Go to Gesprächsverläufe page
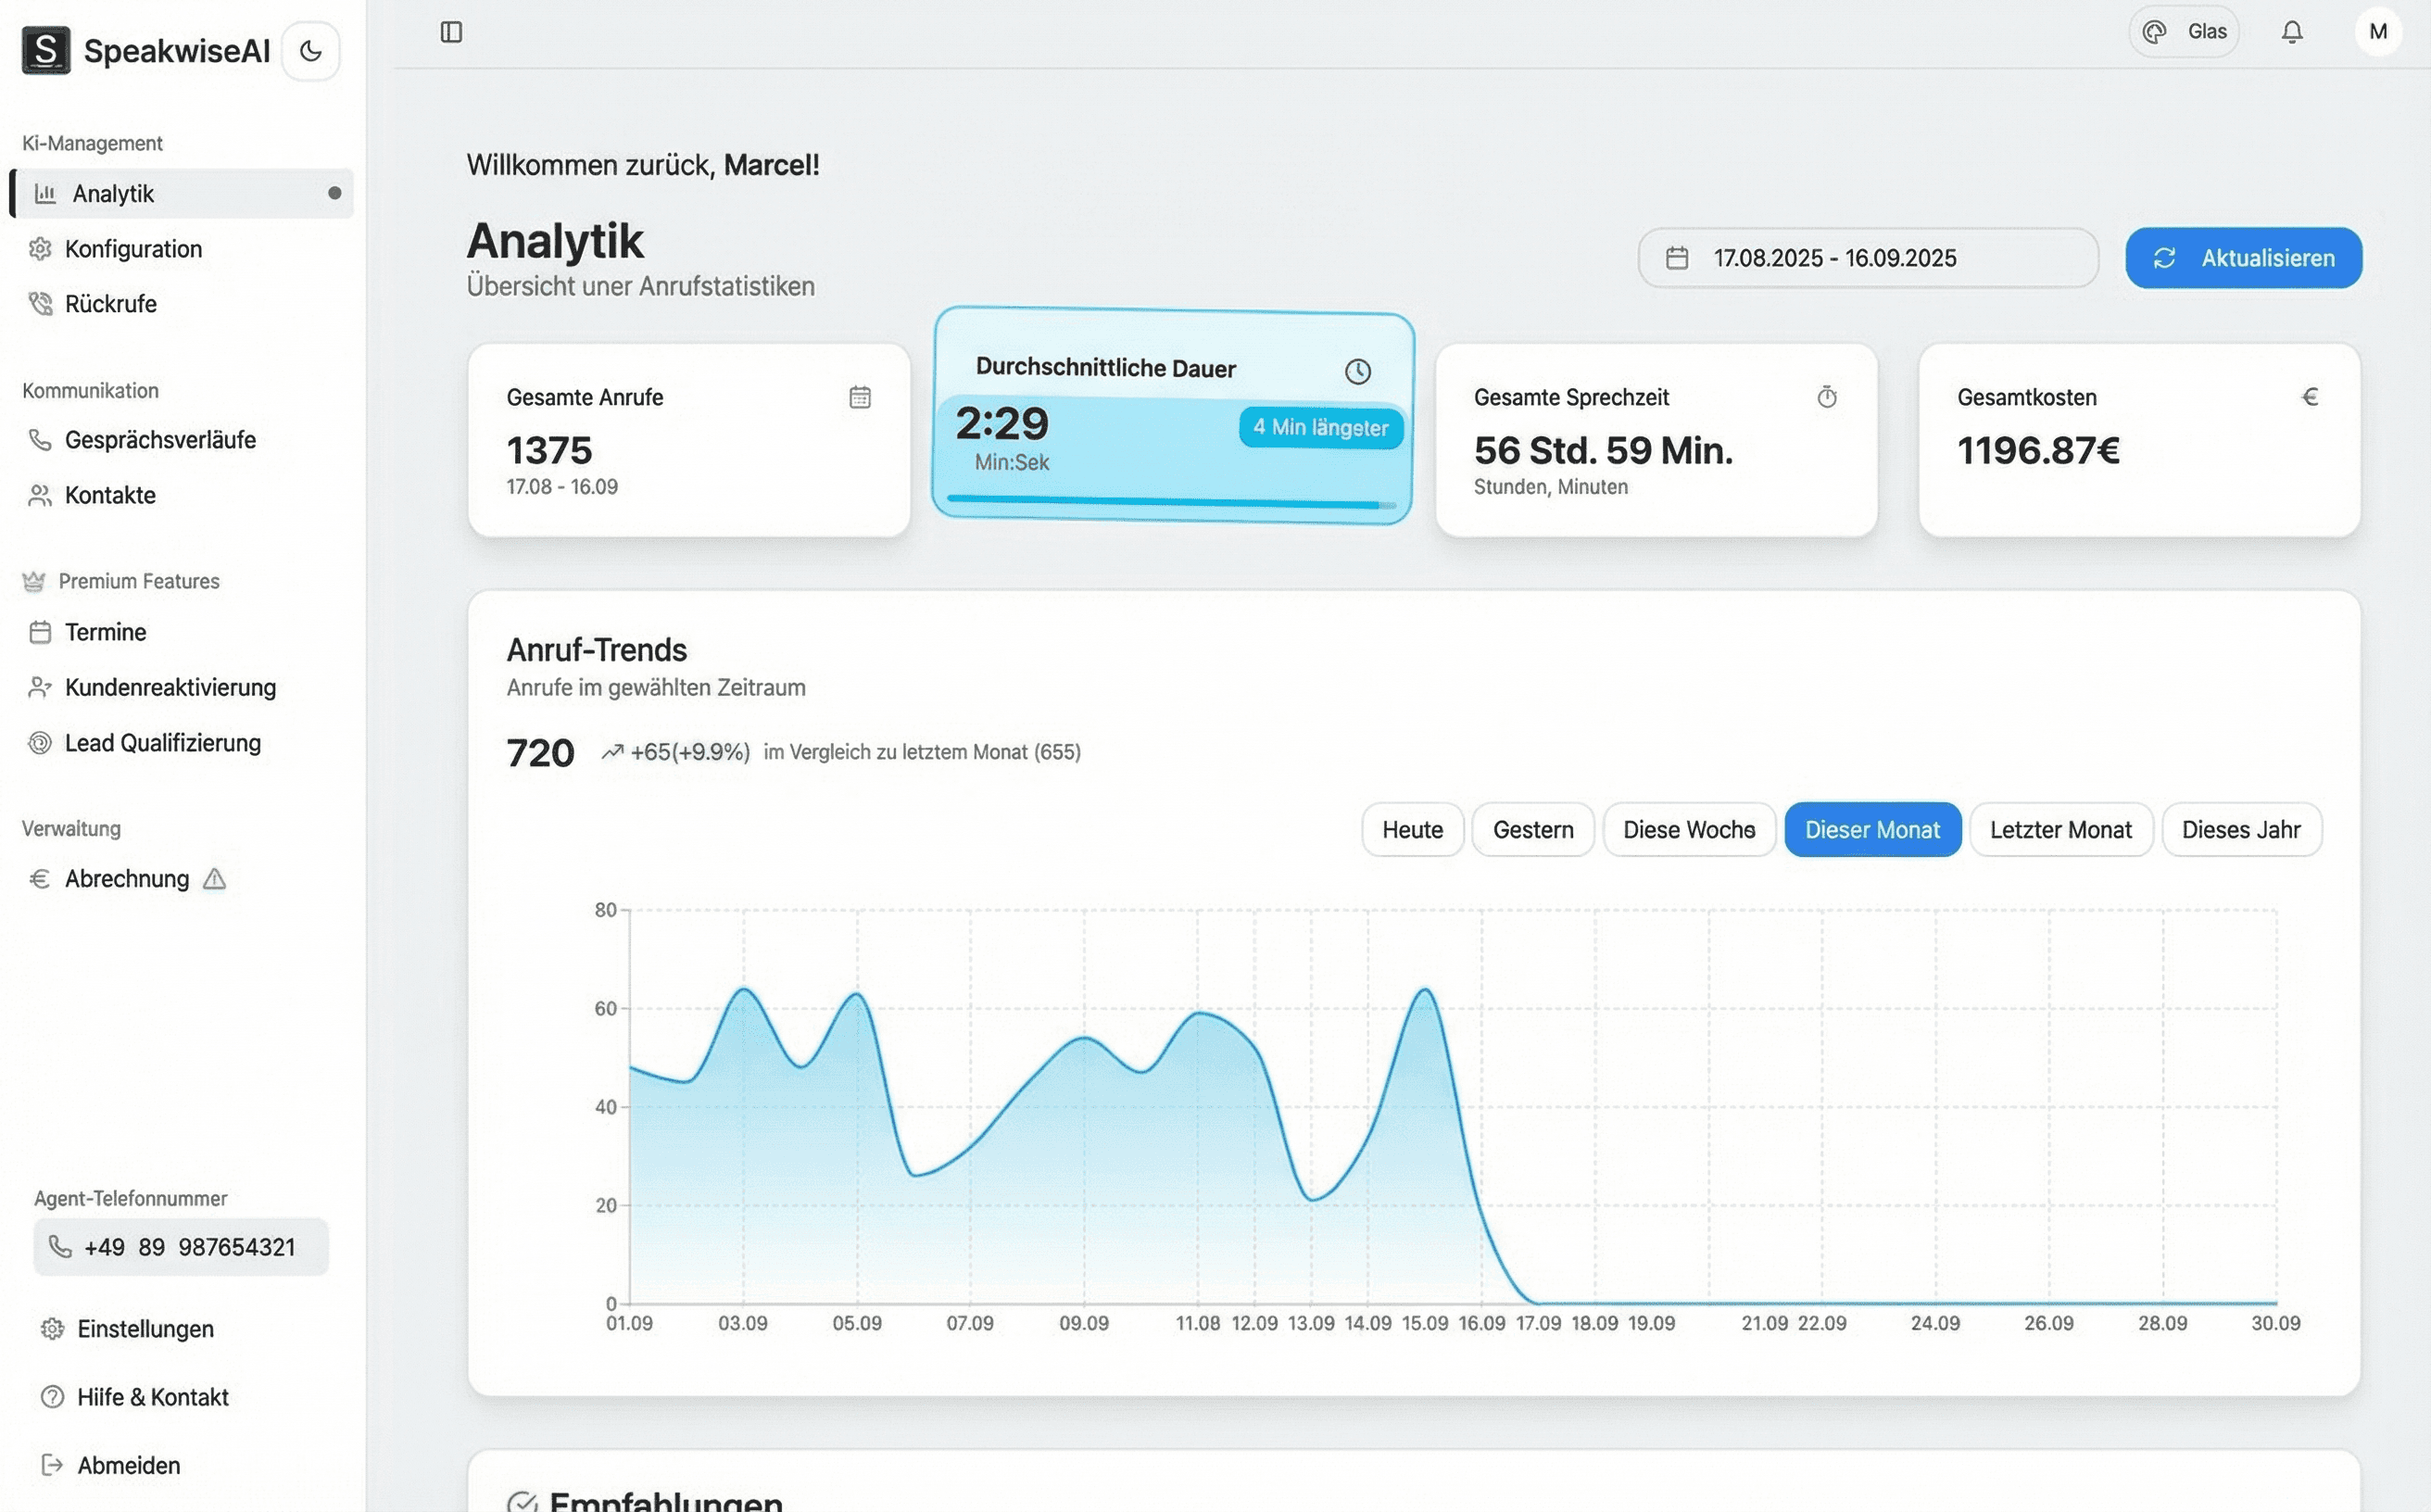The height and width of the screenshot is (1512, 2431). point(160,440)
